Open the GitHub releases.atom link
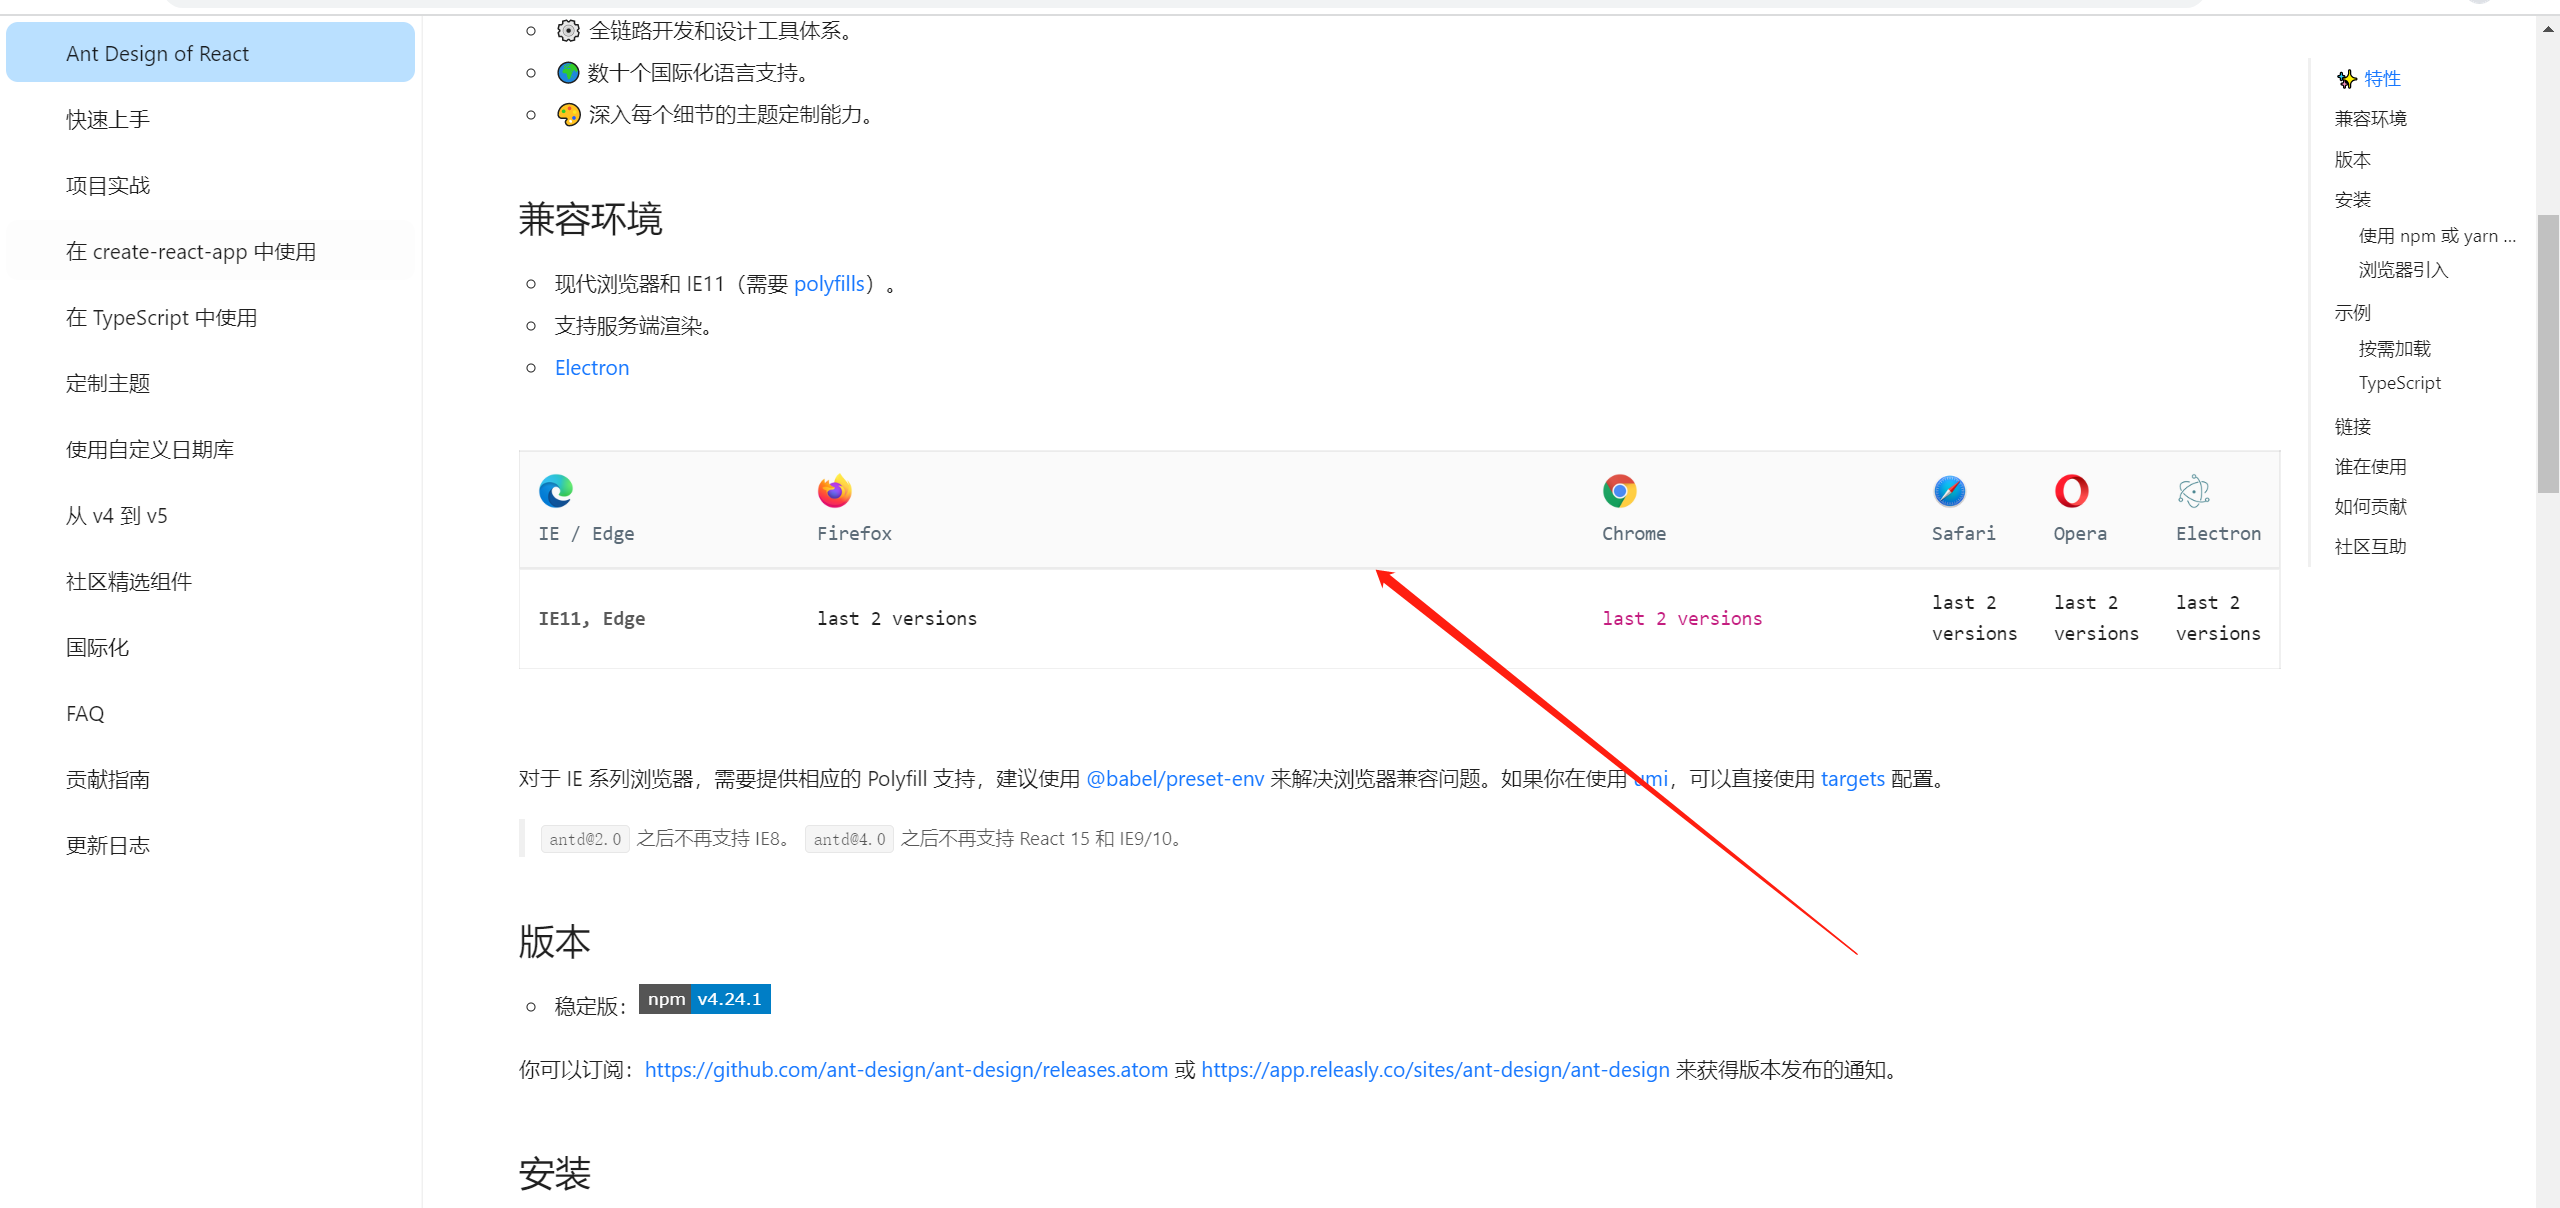This screenshot has height=1208, width=2560. 906,1070
